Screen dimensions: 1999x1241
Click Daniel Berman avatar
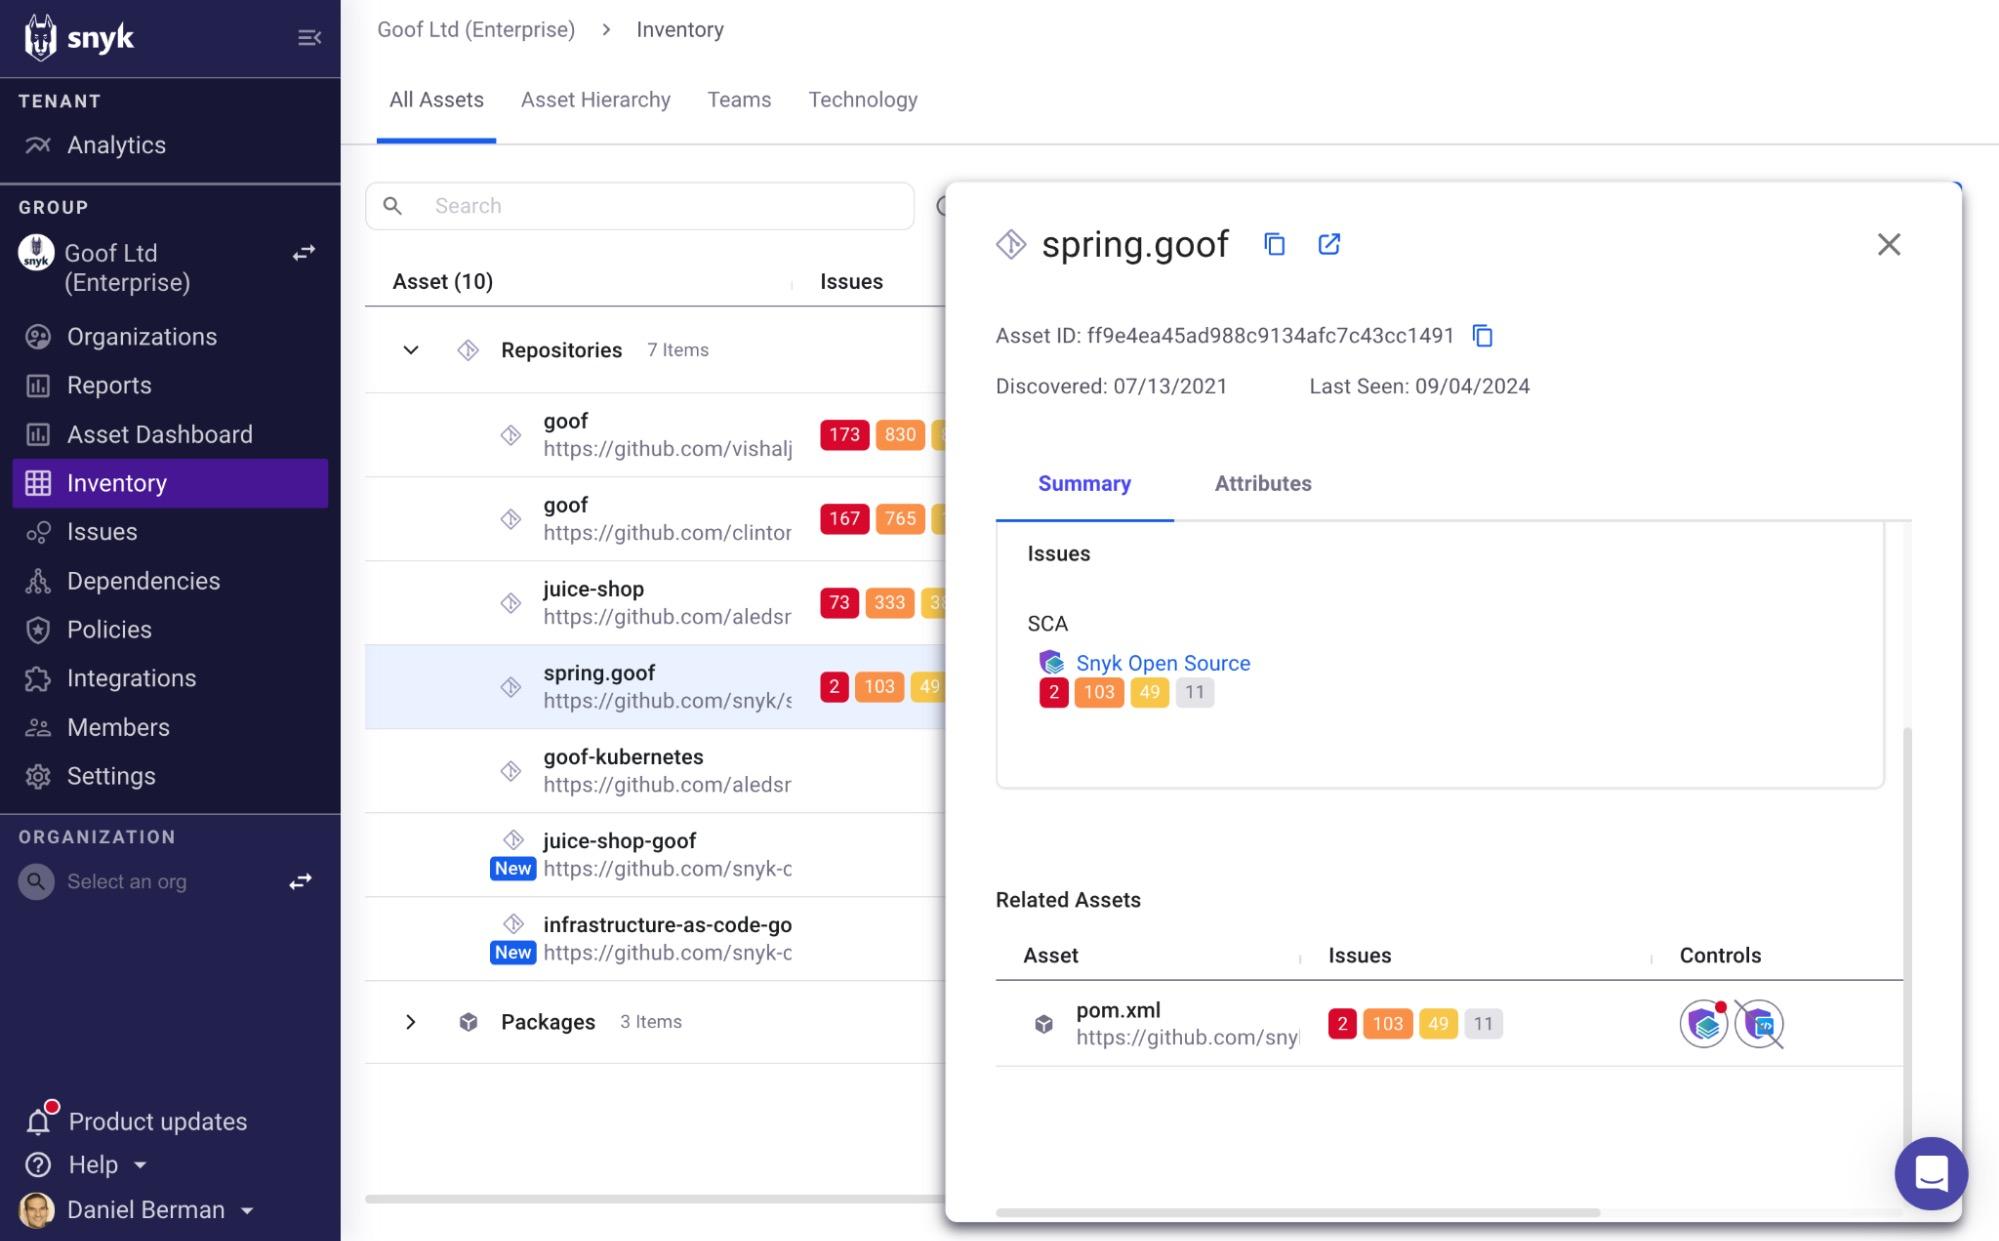37,1210
